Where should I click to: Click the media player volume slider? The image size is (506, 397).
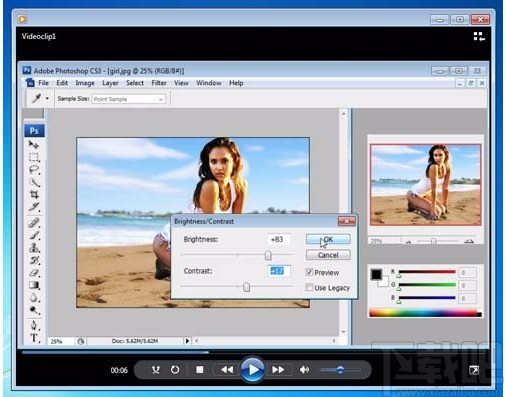[x=340, y=370]
